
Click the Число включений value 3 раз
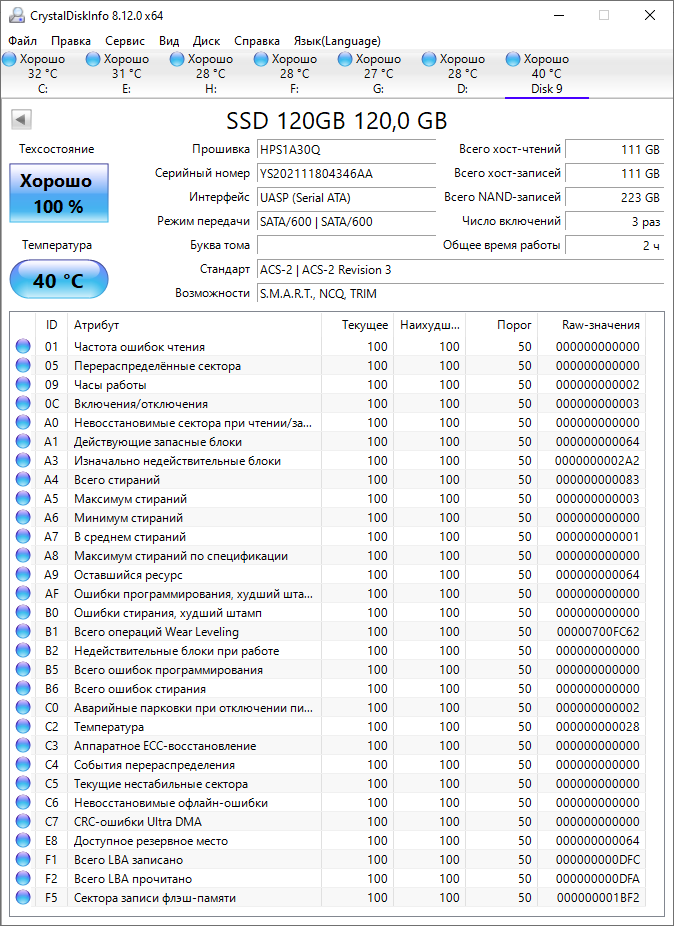point(614,222)
